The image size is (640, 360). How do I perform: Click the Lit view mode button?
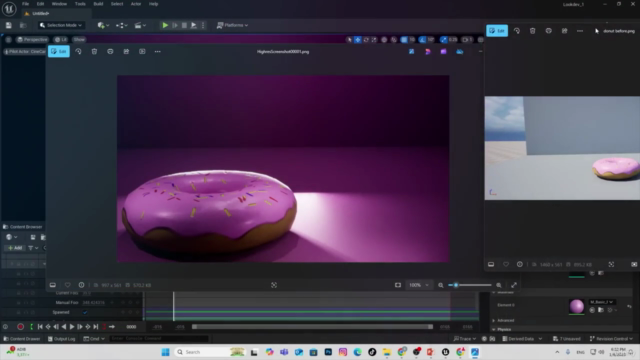pos(61,40)
